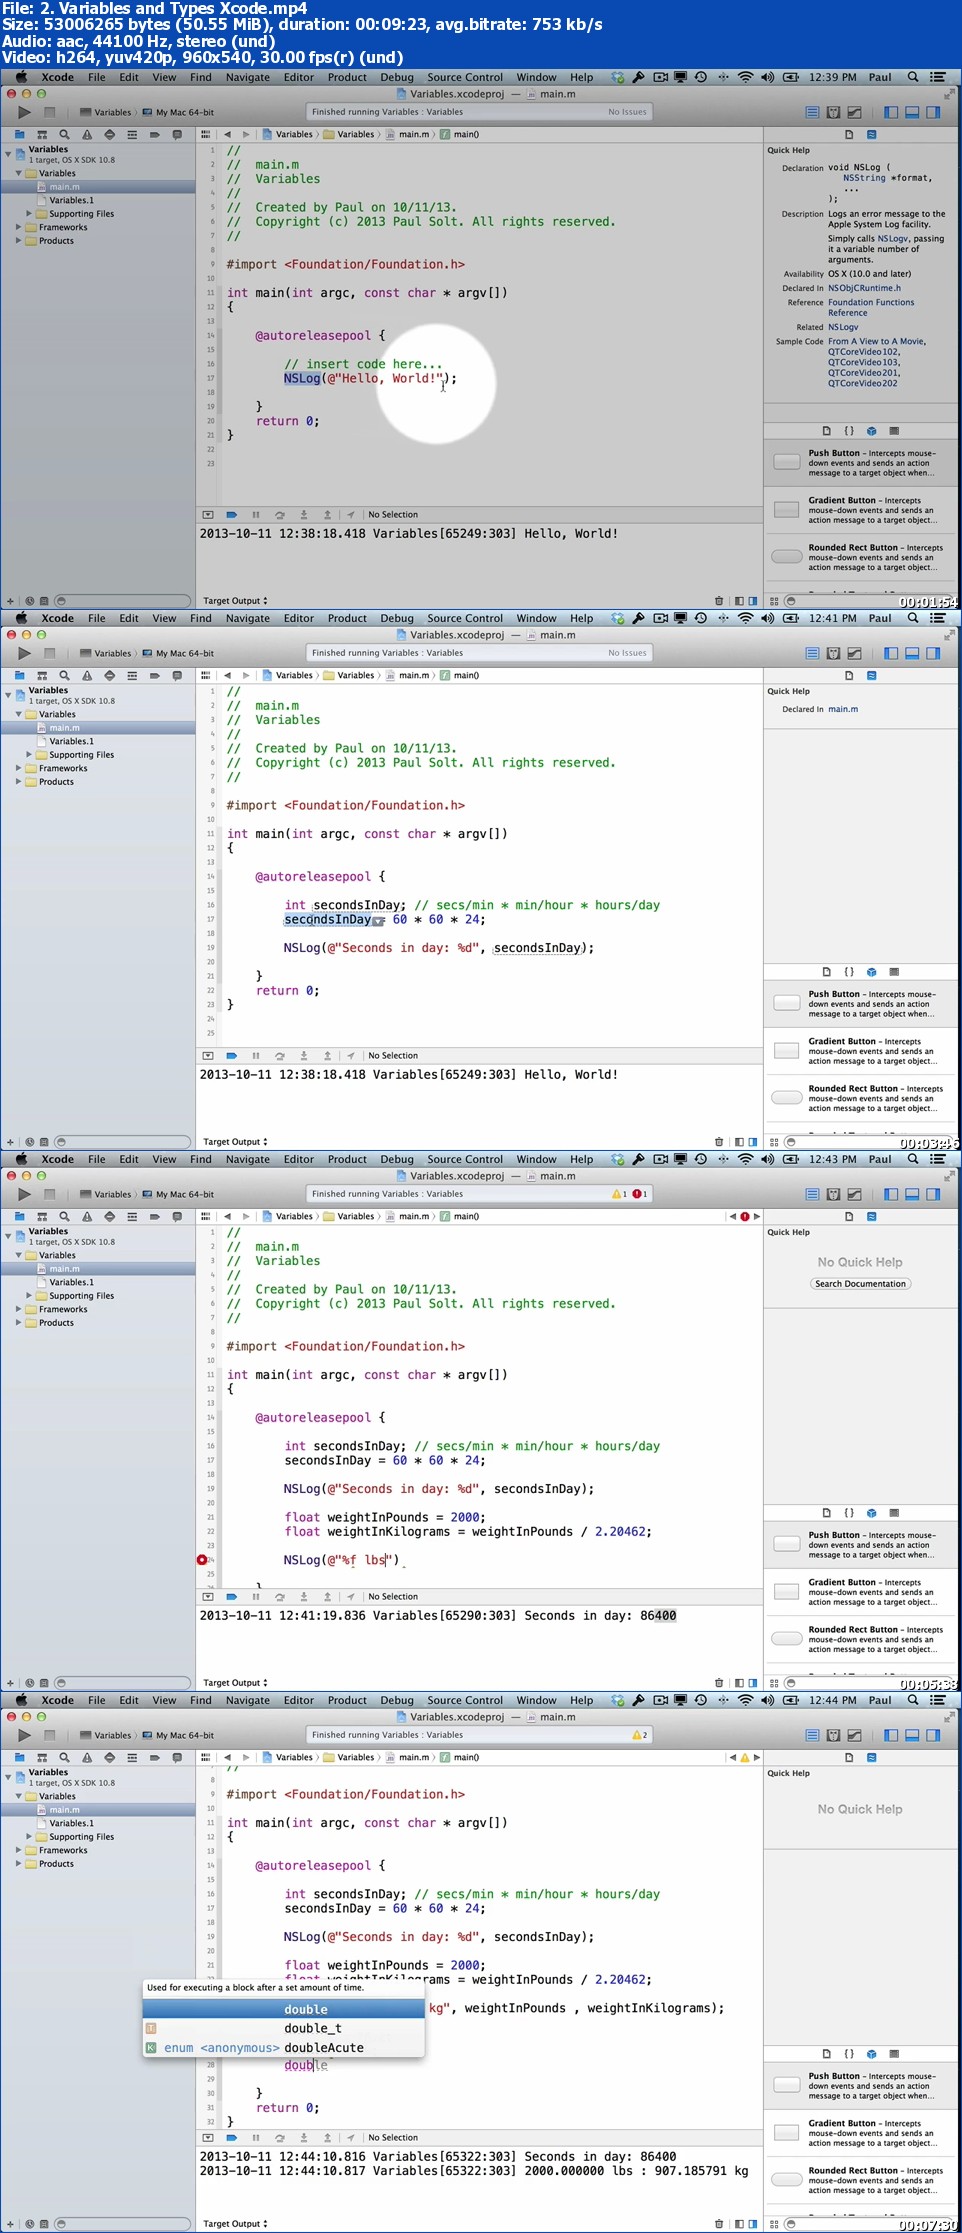Open Navigate menu in 12:44 PM menu bar
The image size is (962, 2233).
(x=248, y=1700)
